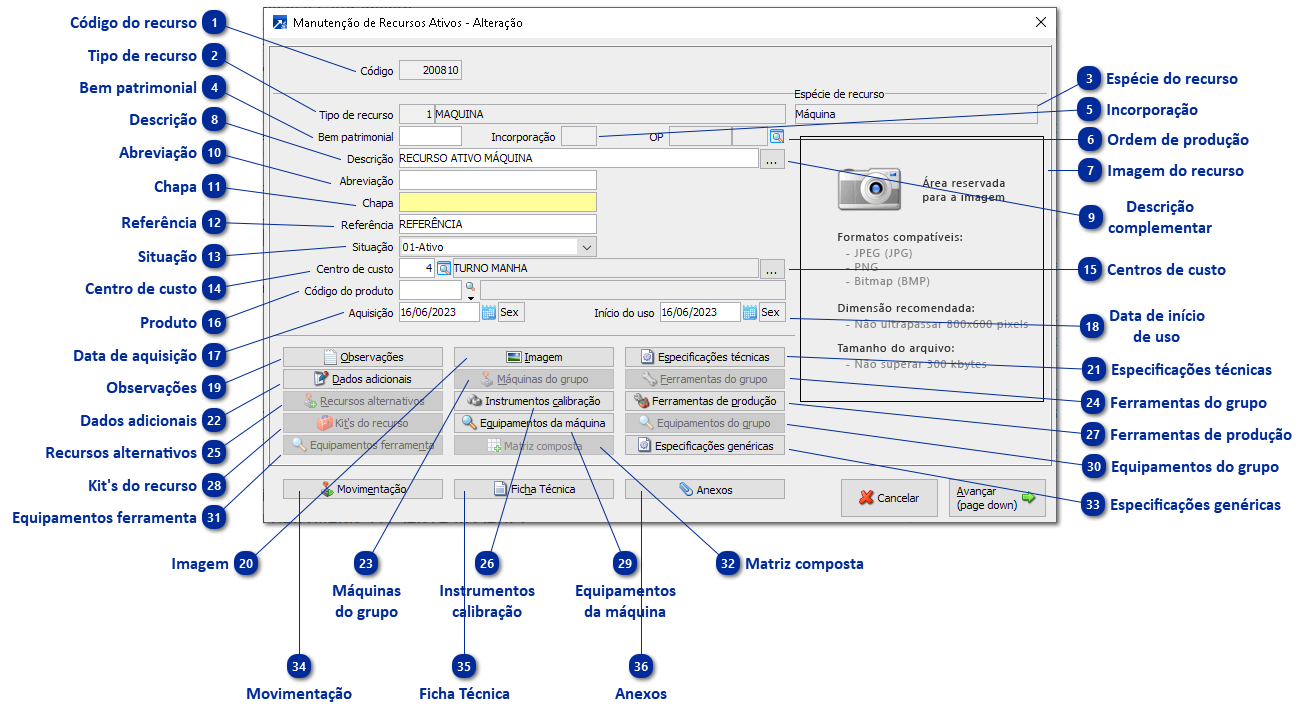Open Especificações técnicas
Viewport: 1308px width, 720px height.
705,357
